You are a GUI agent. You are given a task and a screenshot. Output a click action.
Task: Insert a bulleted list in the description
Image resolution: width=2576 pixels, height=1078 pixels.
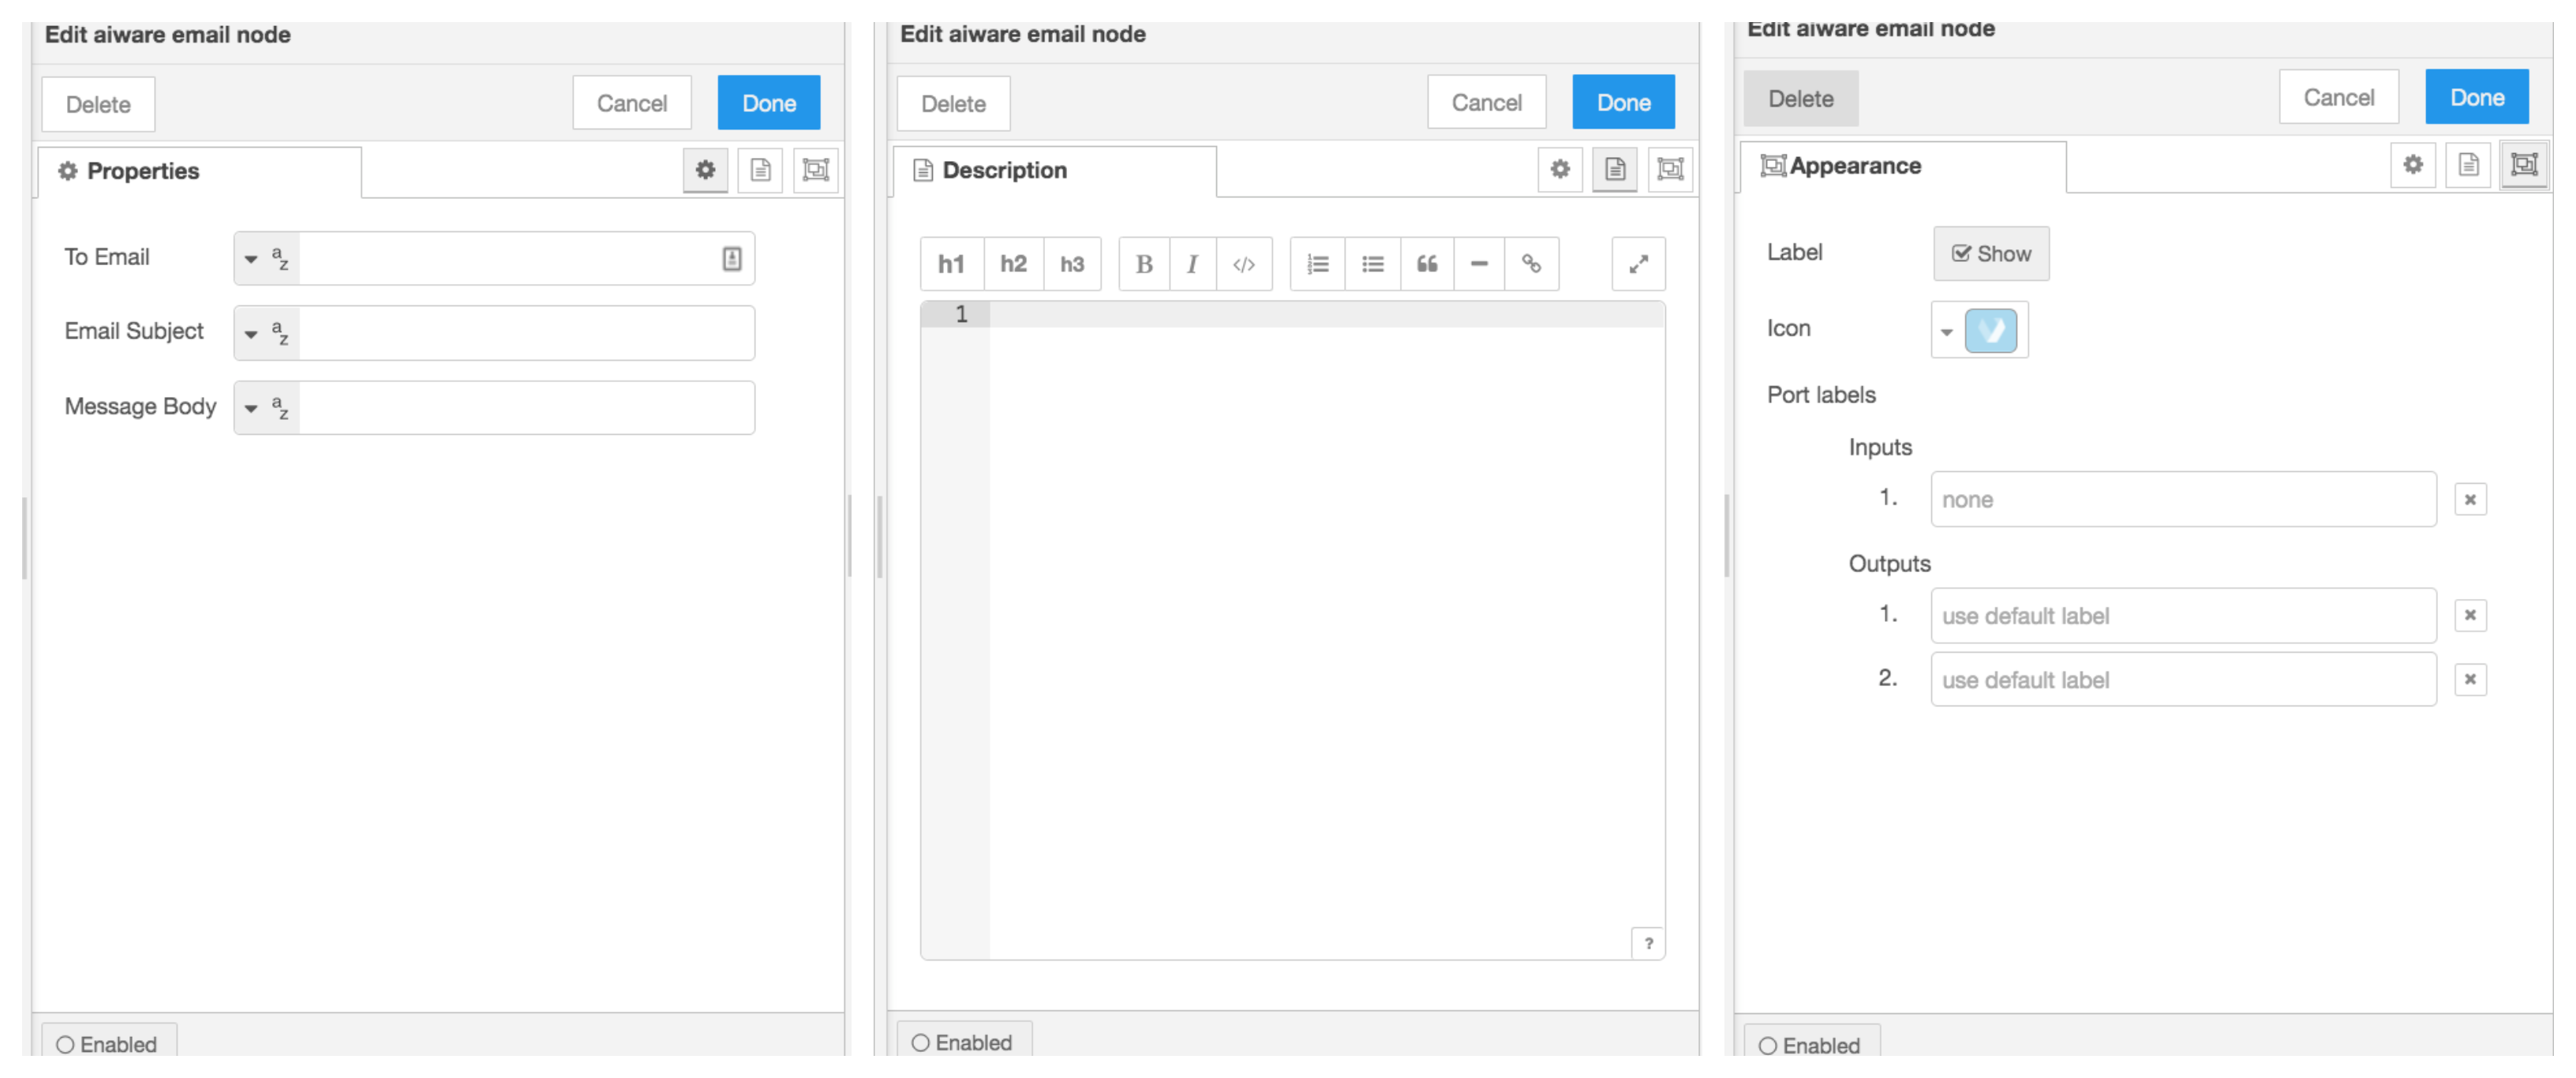1372,263
